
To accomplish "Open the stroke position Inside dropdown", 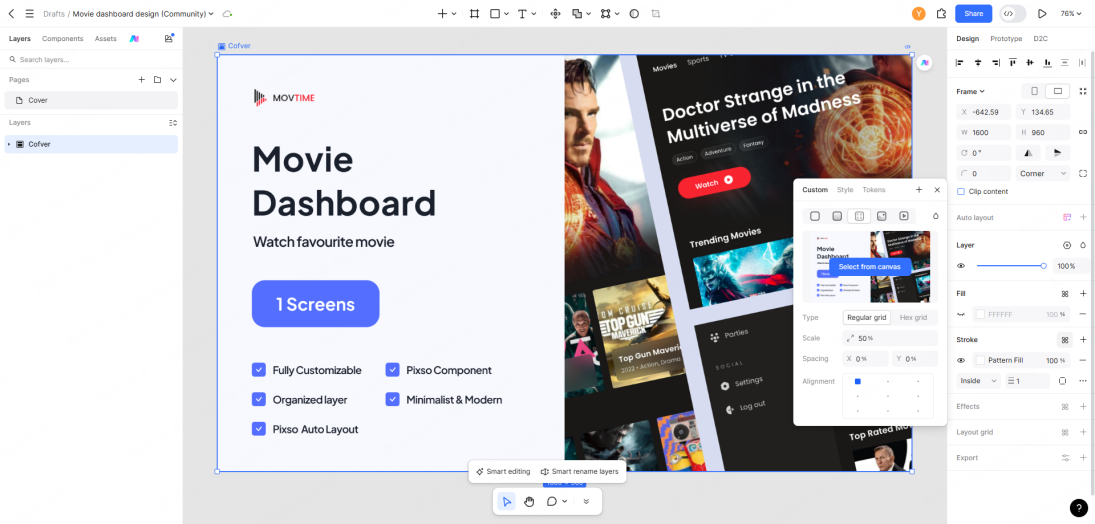I will 978,381.
